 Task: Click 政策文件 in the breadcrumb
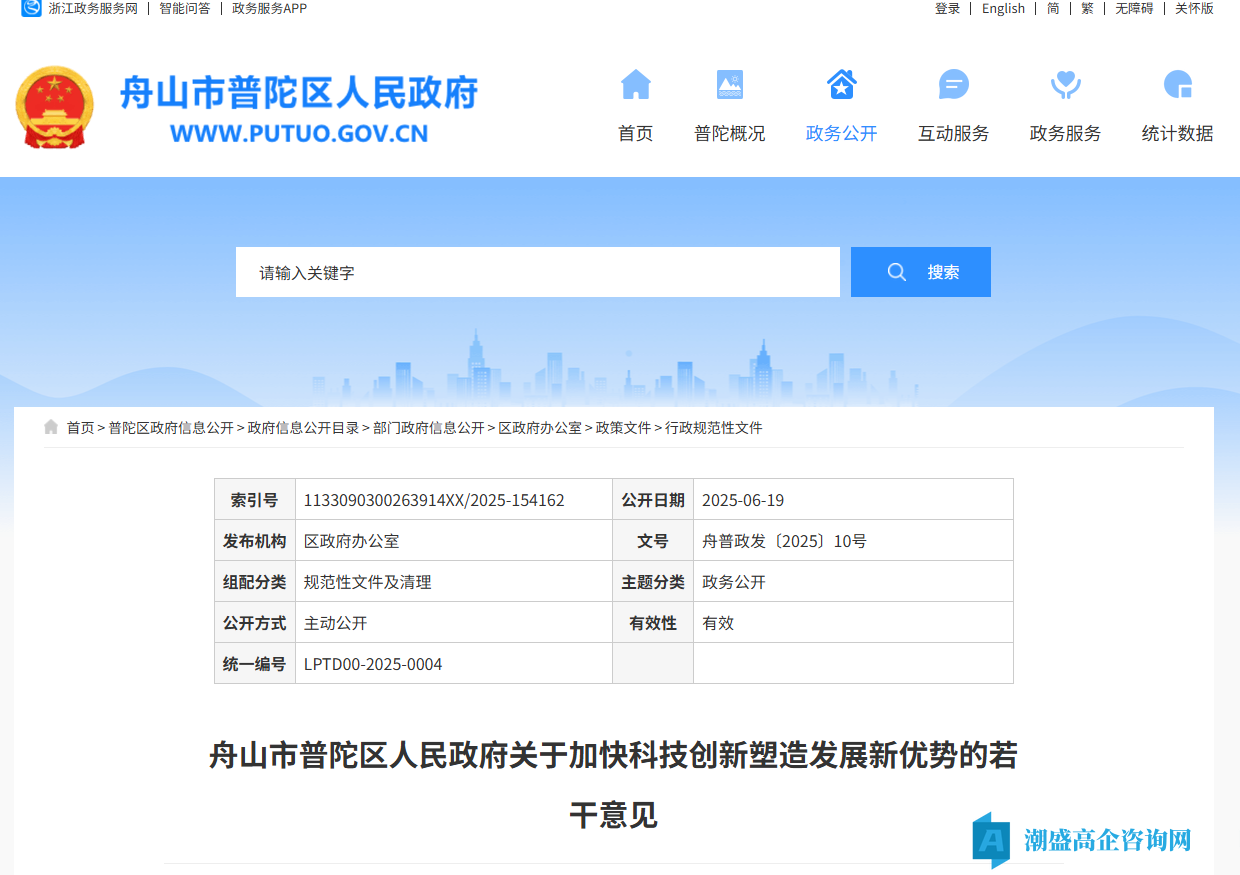click(x=623, y=428)
